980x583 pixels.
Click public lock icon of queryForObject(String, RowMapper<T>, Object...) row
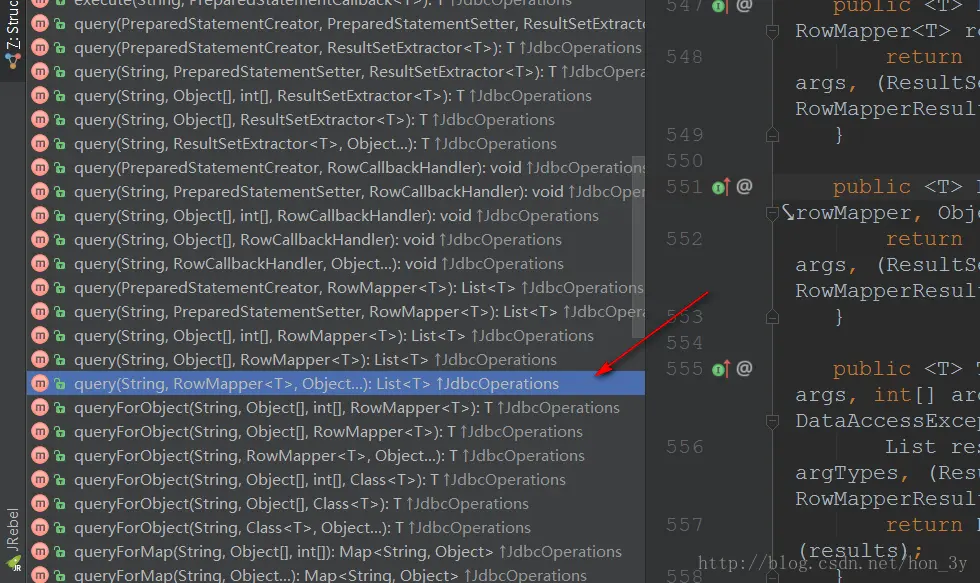(x=60, y=456)
